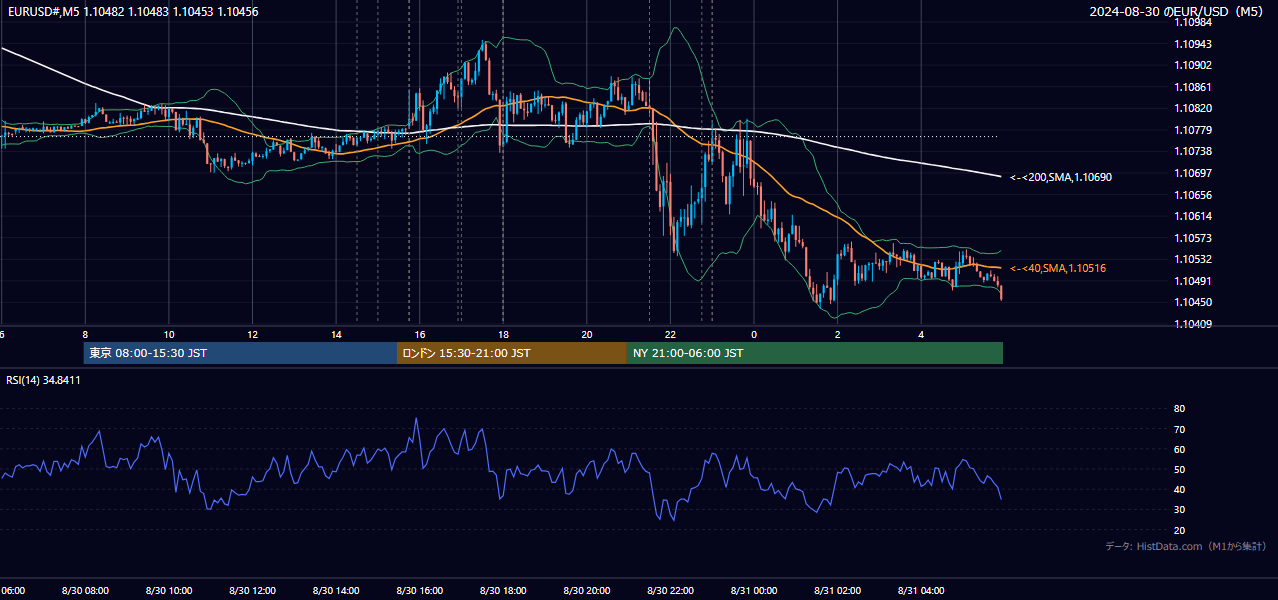The width and height of the screenshot is (1278, 600).
Task: Click RSI scale level 50
Action: pyautogui.click(x=1179, y=469)
